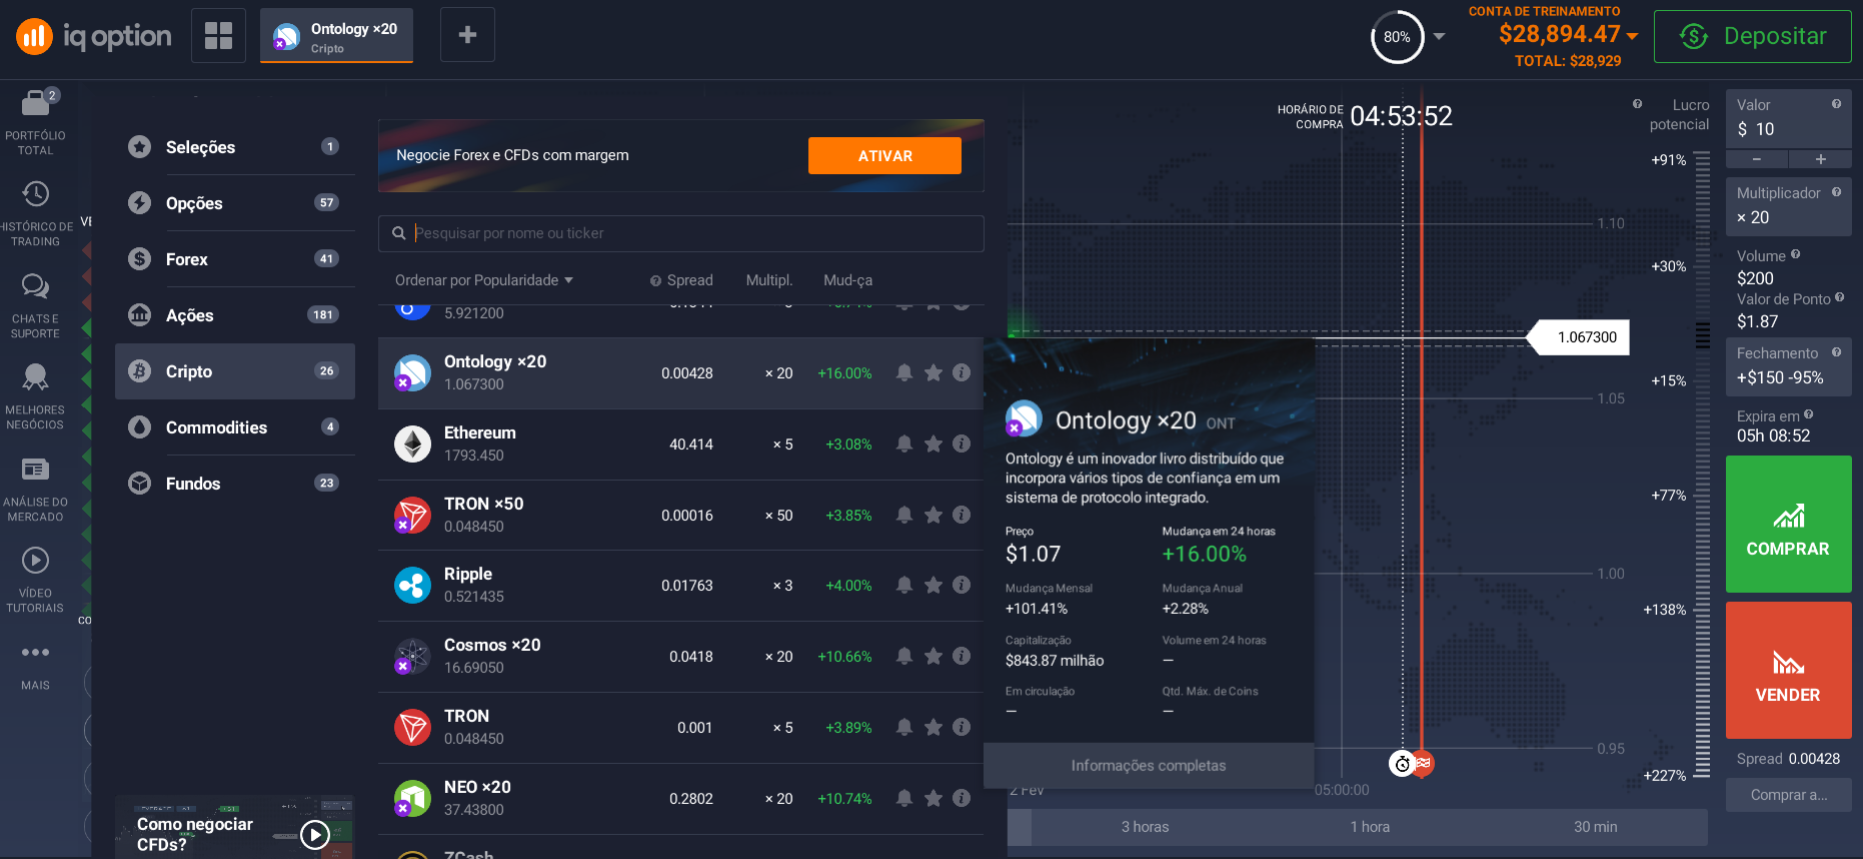Show info icon for Ethereum row
The image size is (1863, 859).
pyautogui.click(x=962, y=444)
